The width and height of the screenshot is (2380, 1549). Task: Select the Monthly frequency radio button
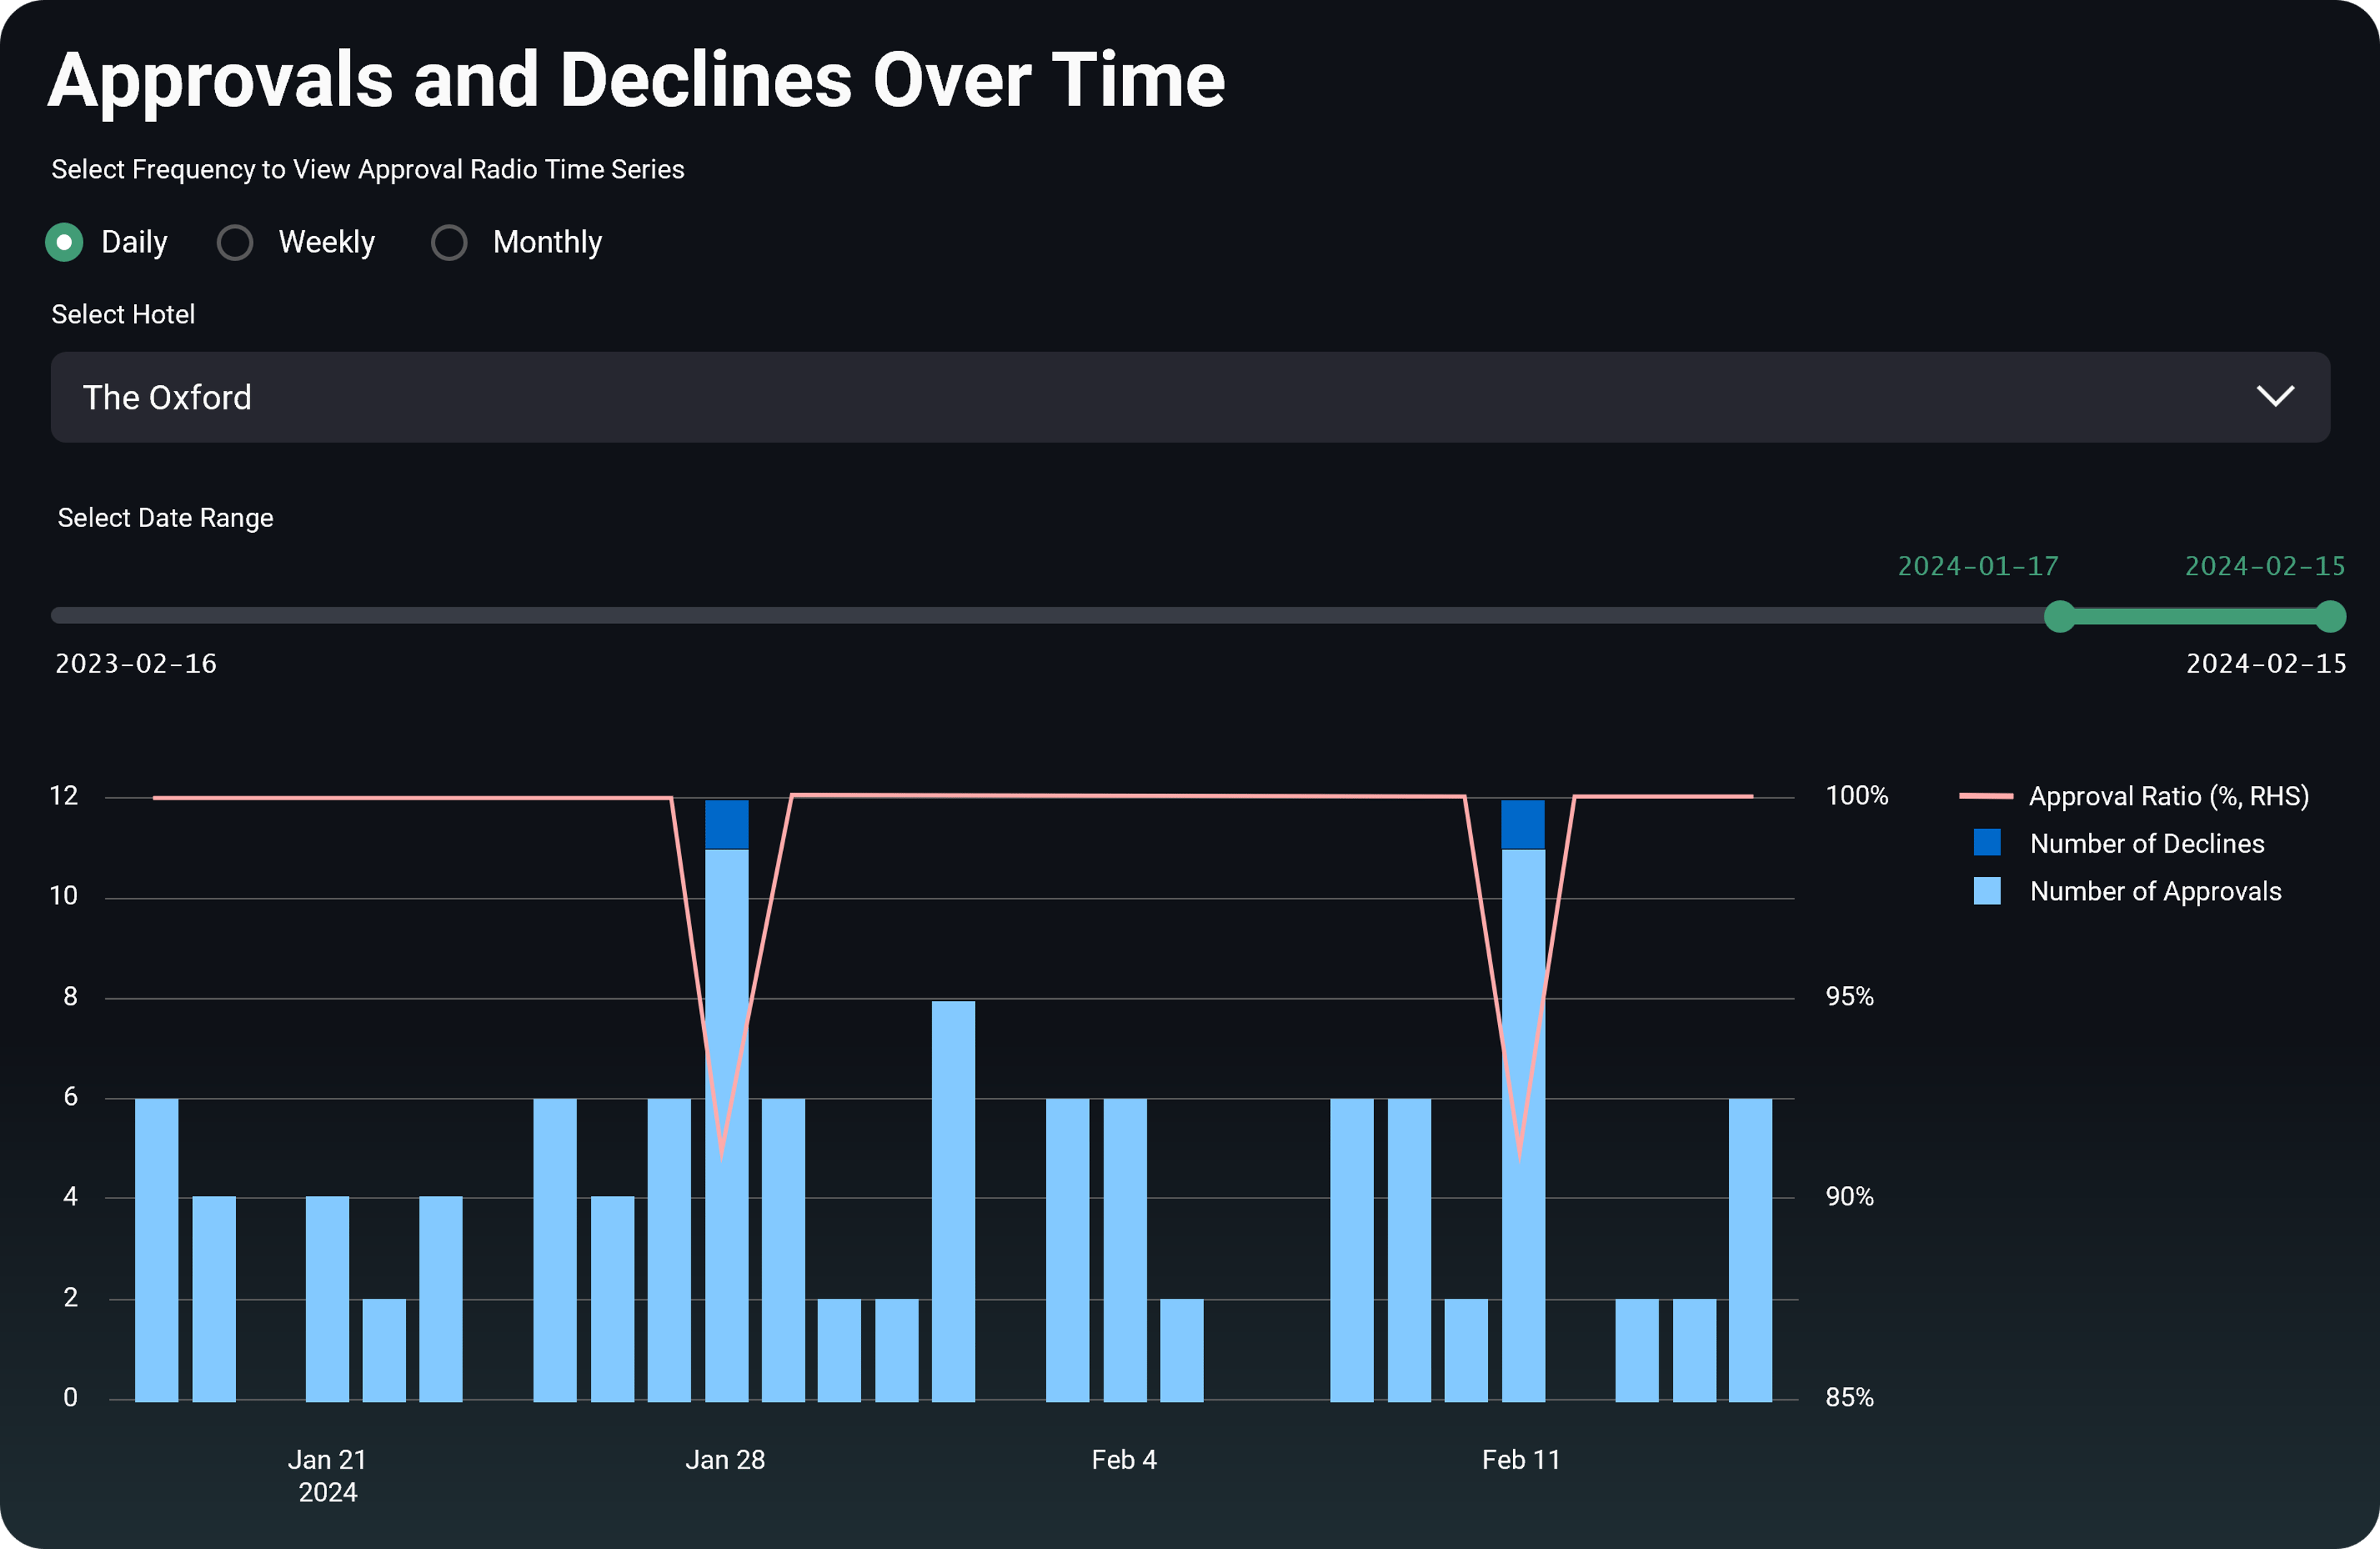pos(449,242)
